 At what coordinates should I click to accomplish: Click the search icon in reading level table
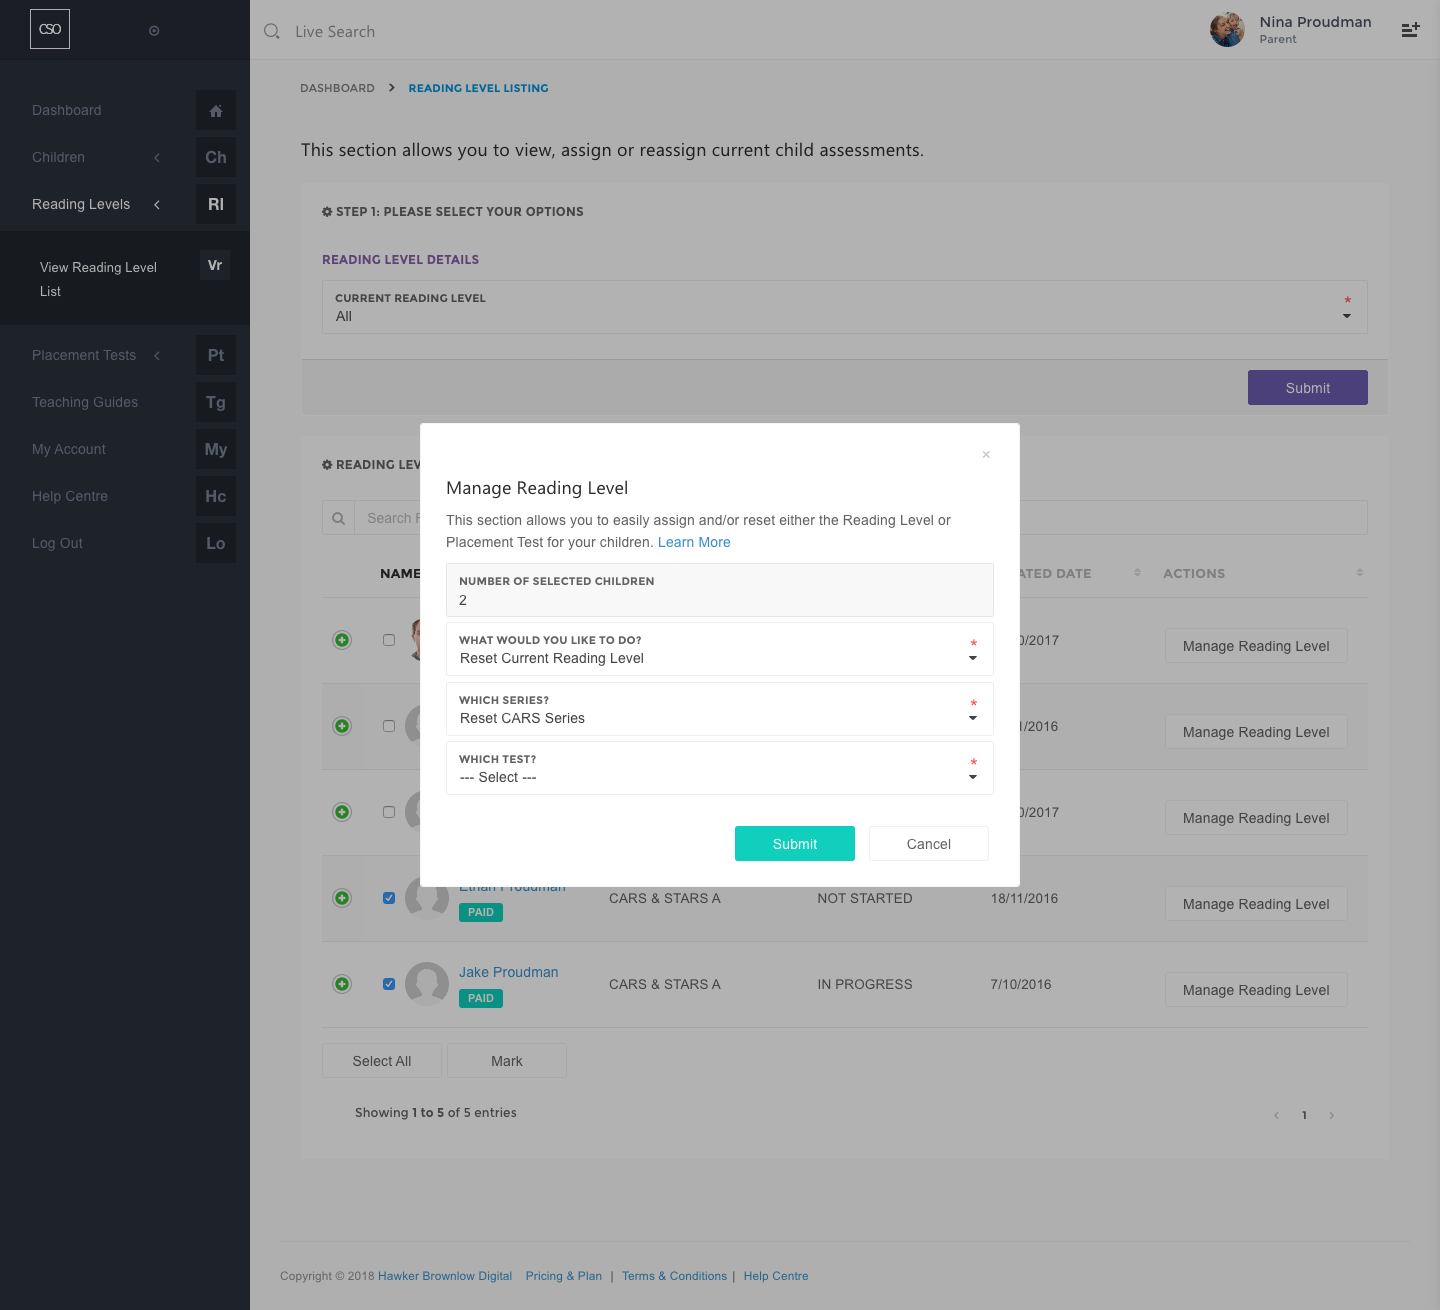pyautogui.click(x=338, y=518)
